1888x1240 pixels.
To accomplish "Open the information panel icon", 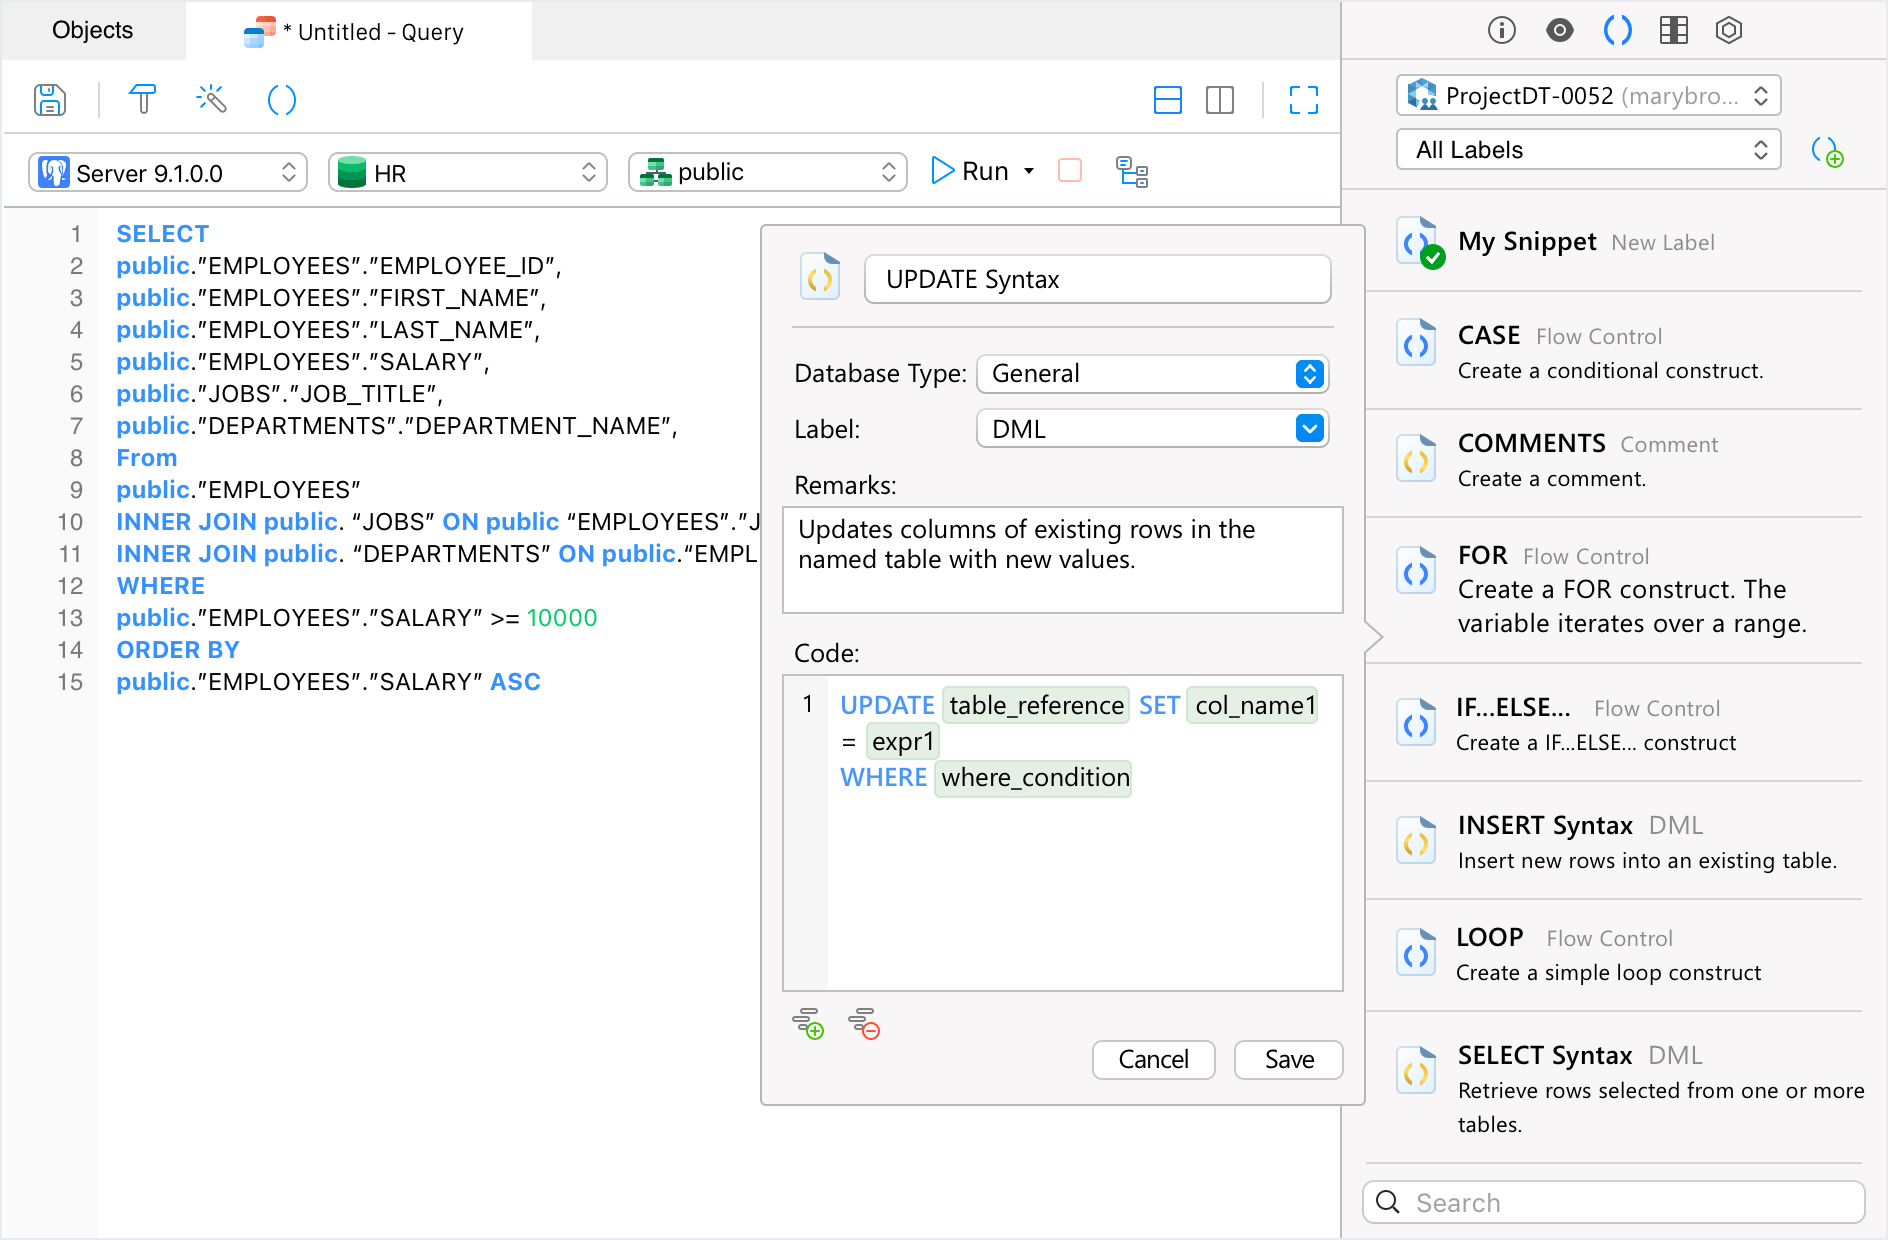I will point(1500,30).
